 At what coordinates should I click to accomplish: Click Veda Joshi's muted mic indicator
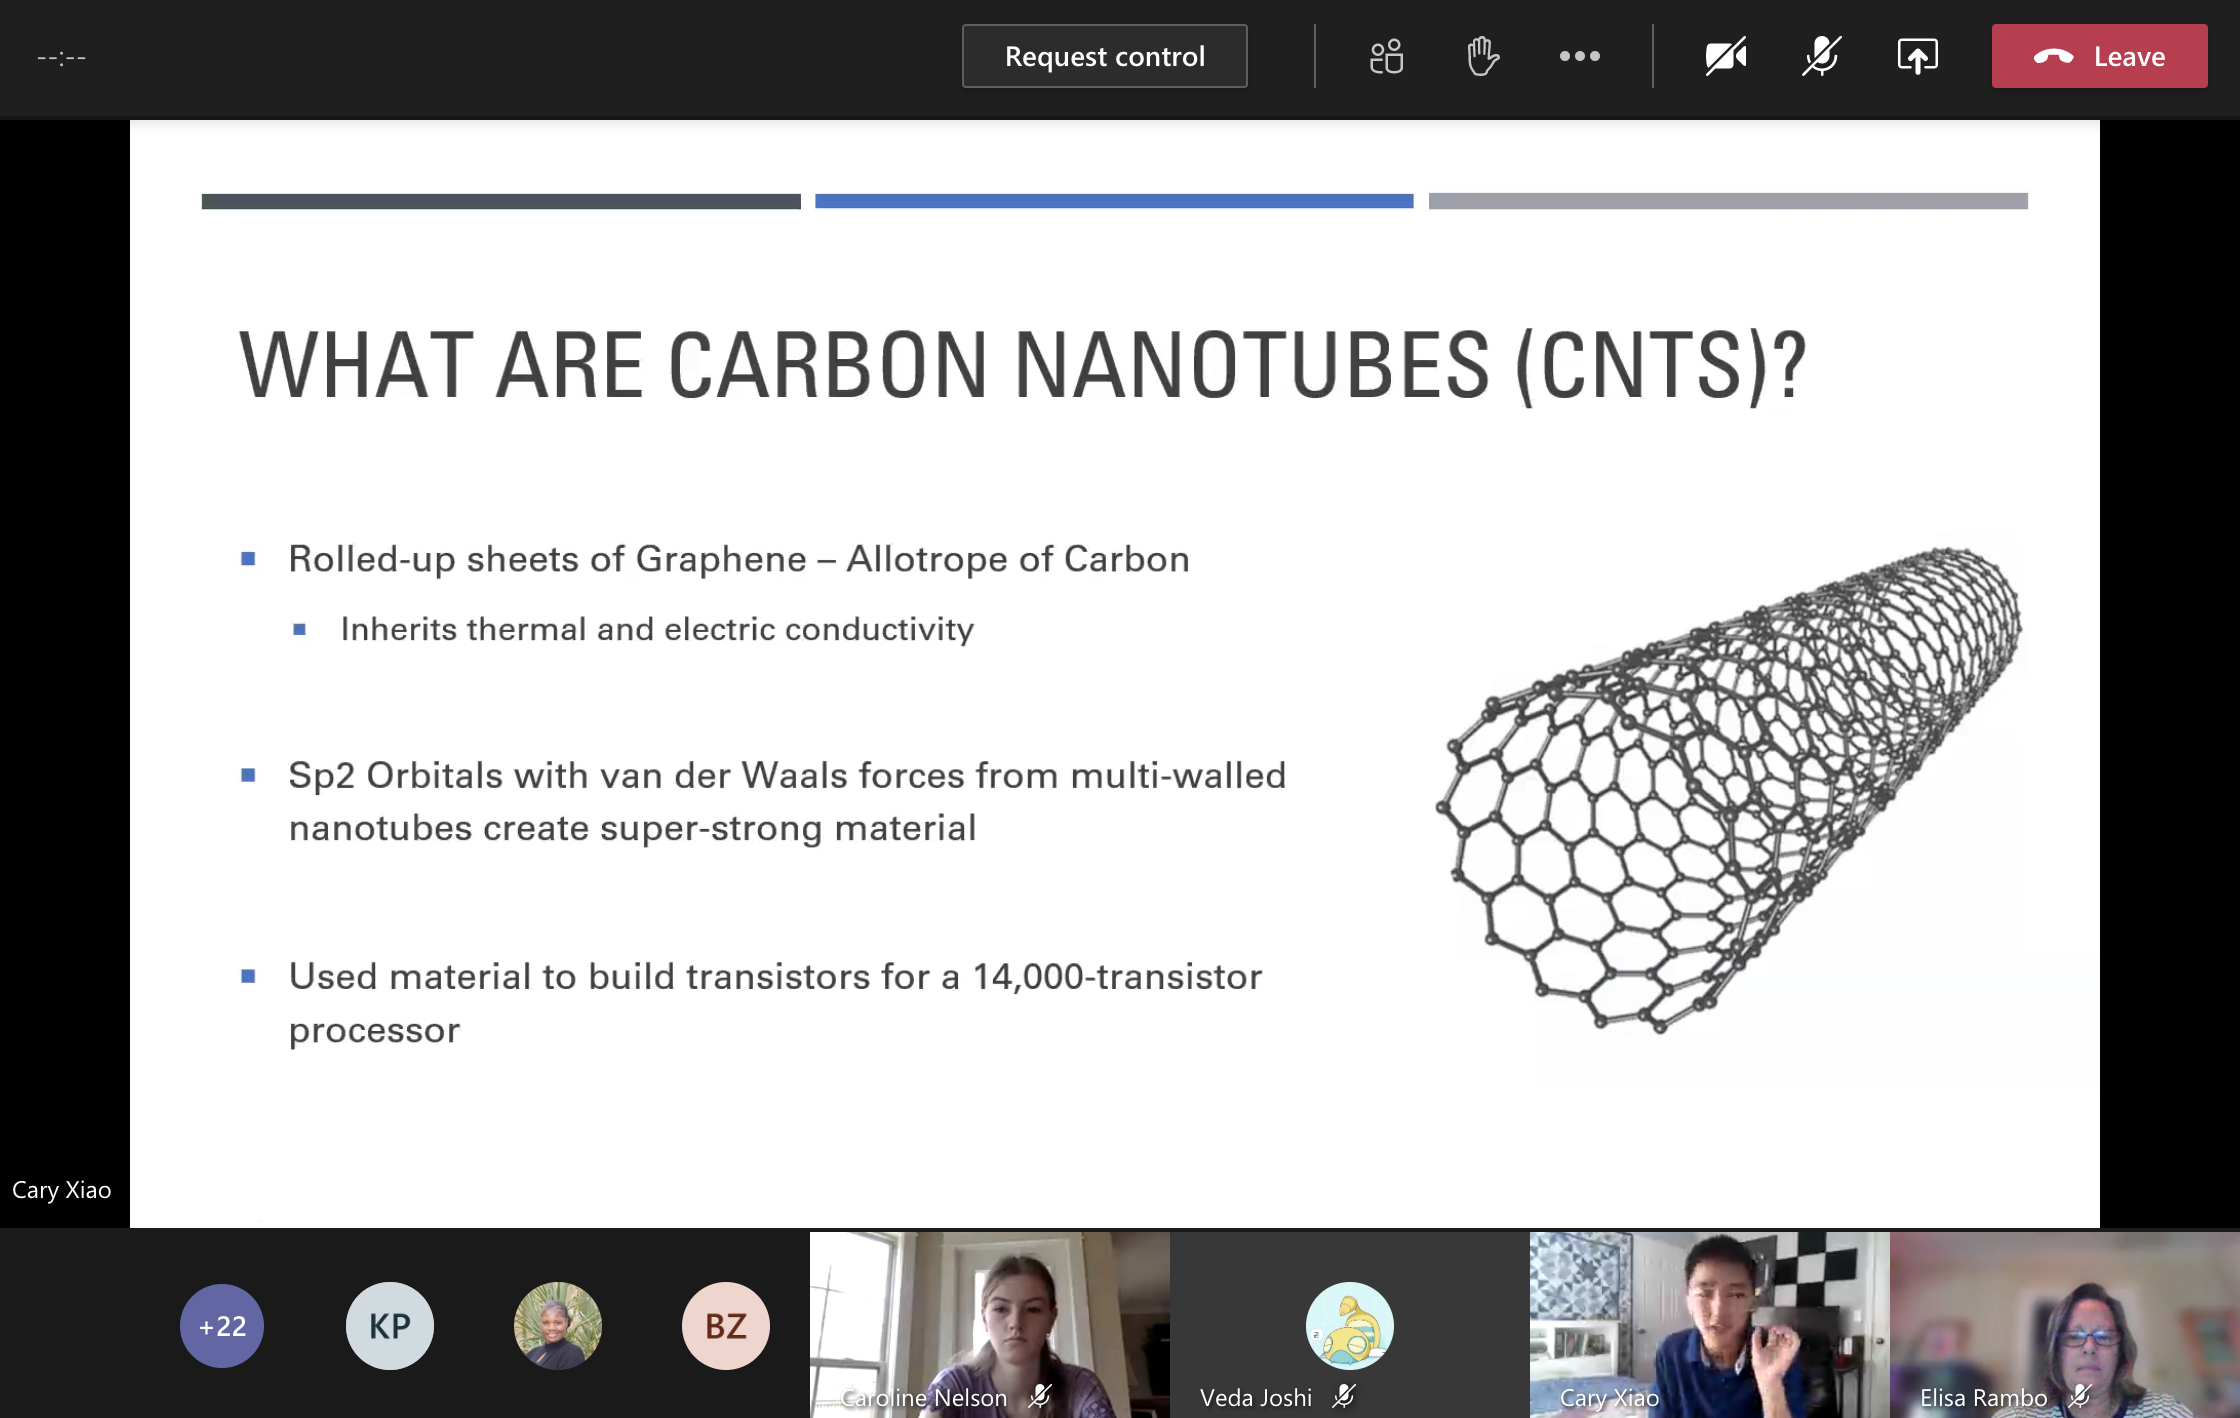coord(1344,1396)
